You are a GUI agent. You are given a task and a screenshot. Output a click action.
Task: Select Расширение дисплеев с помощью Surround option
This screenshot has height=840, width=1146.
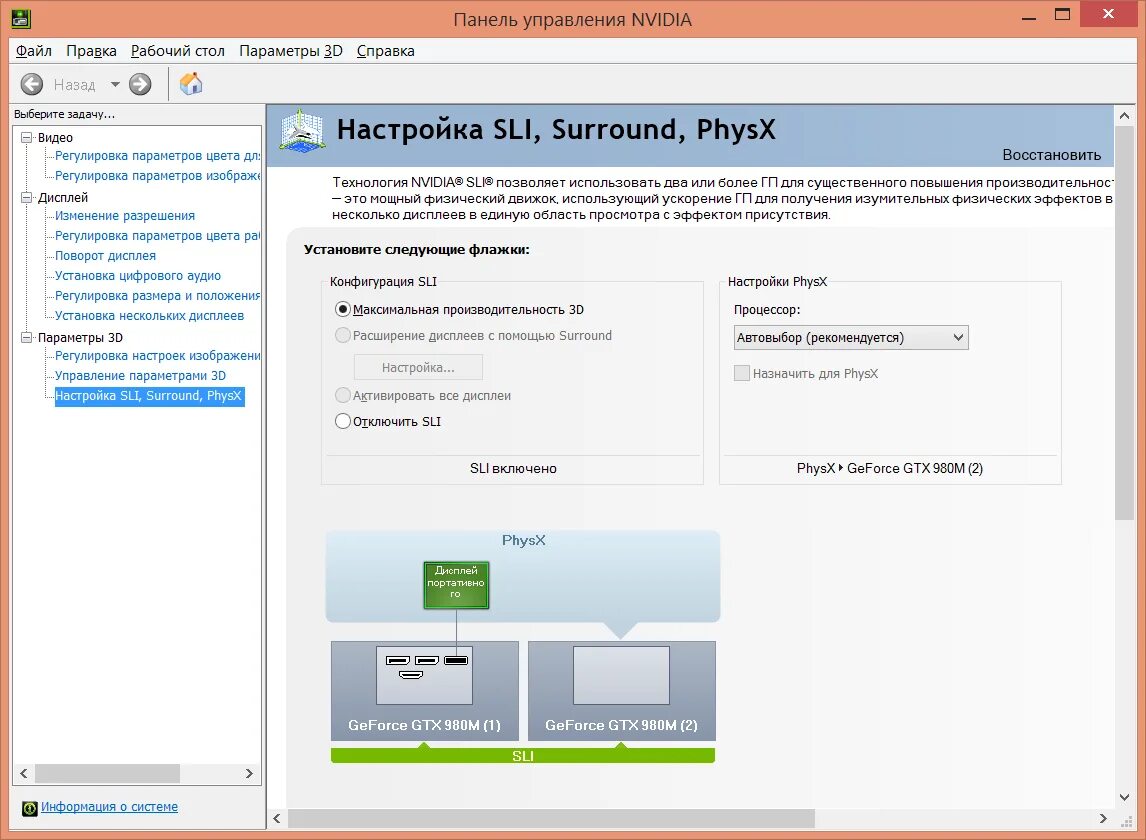(343, 336)
